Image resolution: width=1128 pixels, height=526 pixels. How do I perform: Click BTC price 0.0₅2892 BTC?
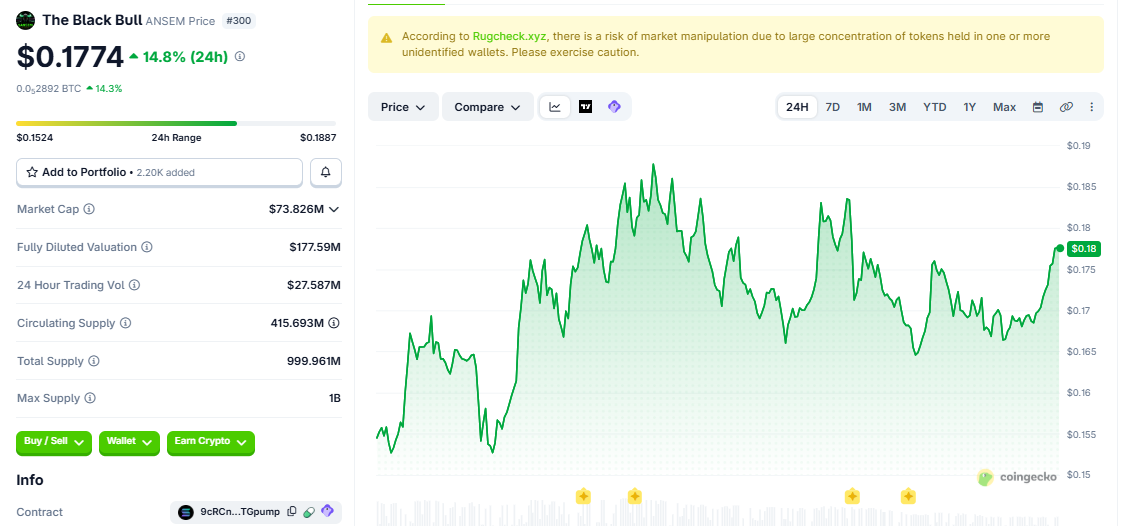(48, 89)
